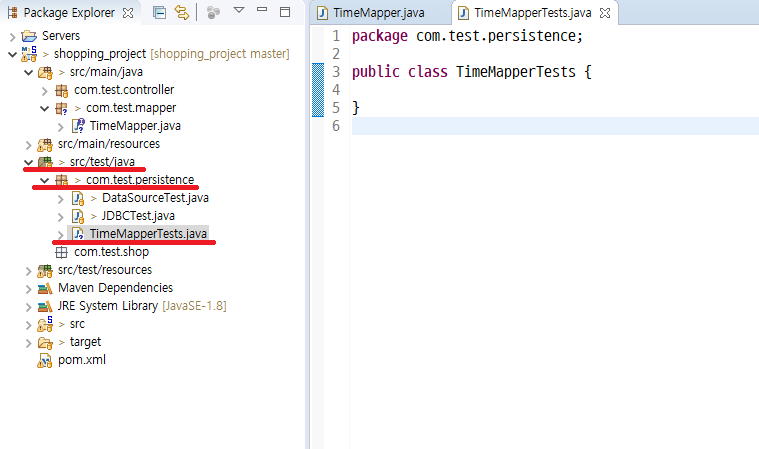Click the empty com.test.shop package icon
Screen dimensions: 759x449
(x=61, y=252)
